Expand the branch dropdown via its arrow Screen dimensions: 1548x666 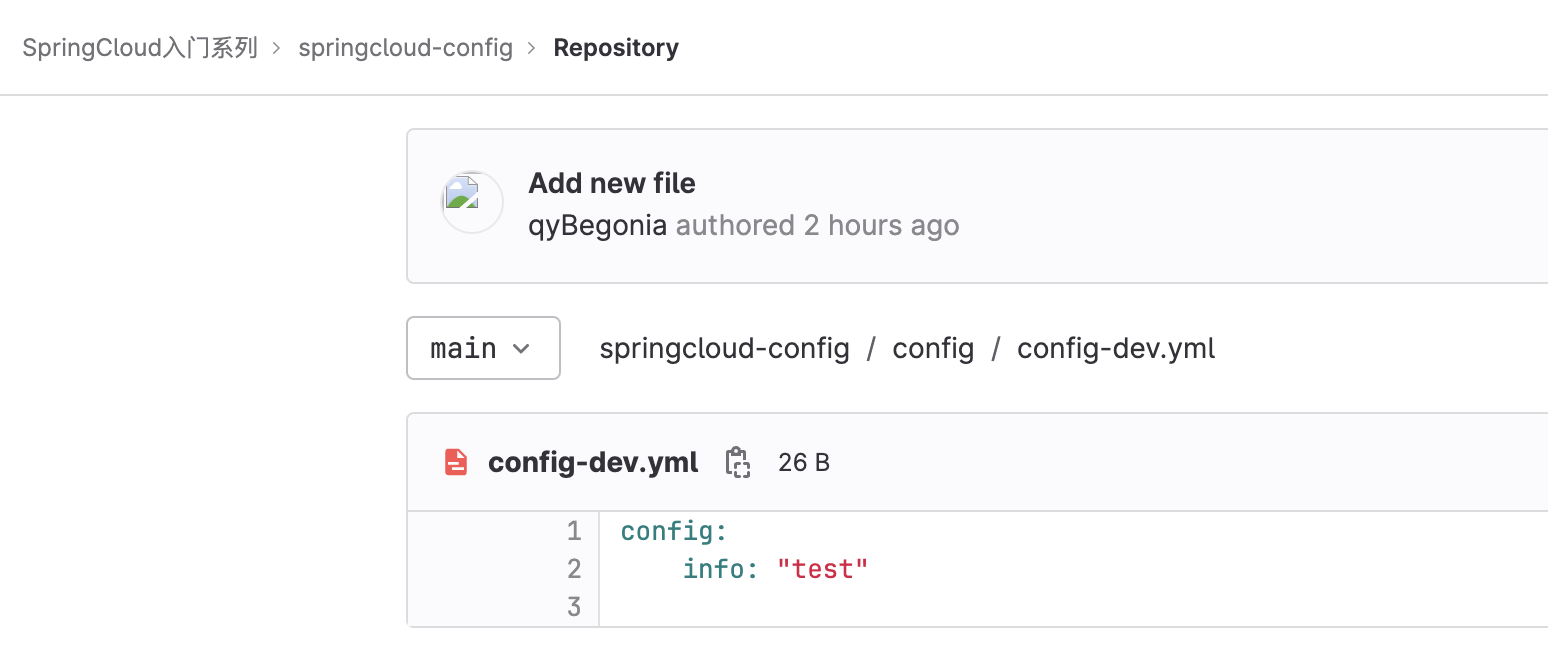tap(521, 348)
